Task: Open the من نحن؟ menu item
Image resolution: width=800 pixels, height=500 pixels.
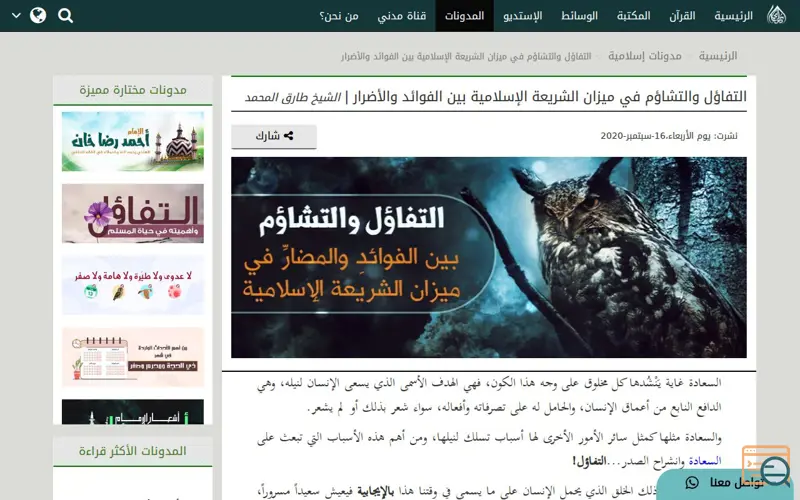Action: point(339,16)
